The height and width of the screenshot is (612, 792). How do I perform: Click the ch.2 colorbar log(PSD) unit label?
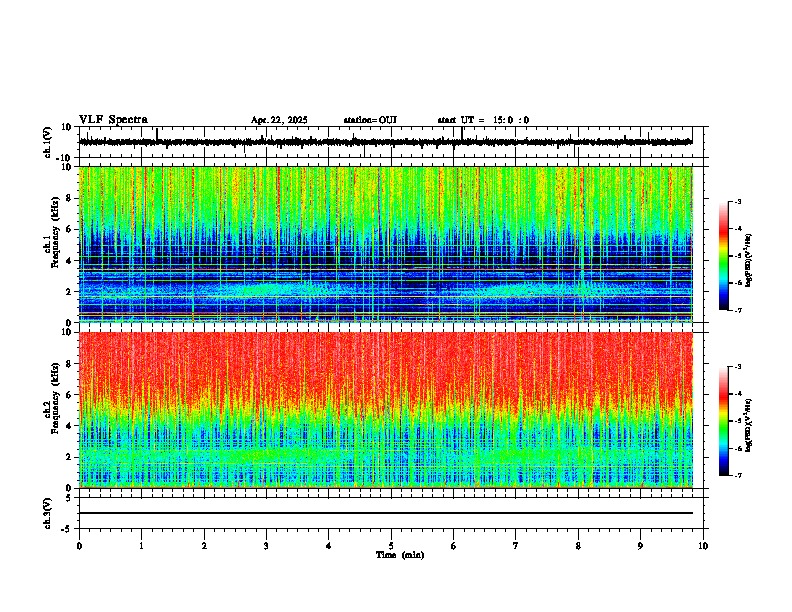(x=748, y=425)
